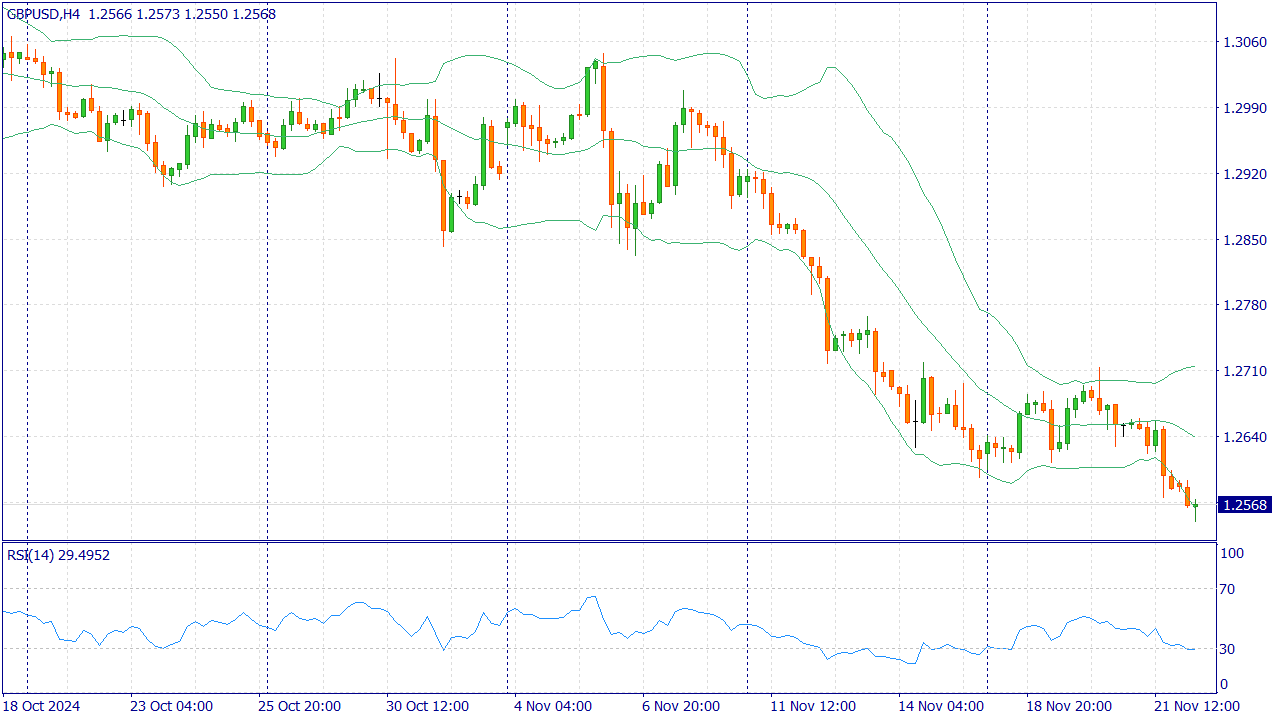
Task: Click the 18 Oct 2024 date label
Action: tap(42, 706)
